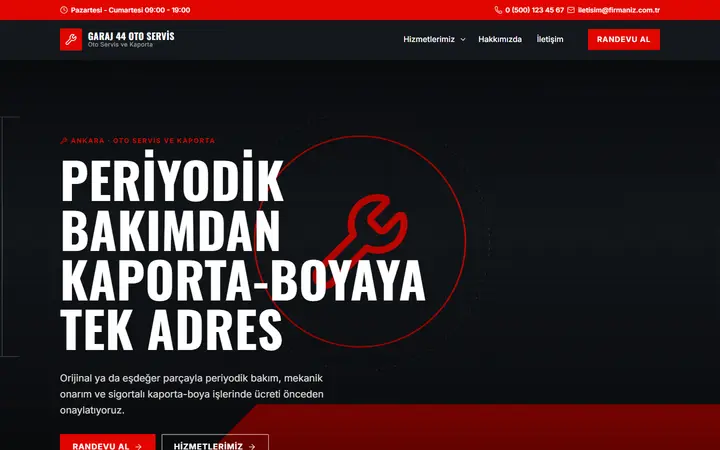Call the phone number 0 (500) 123 45 67
Viewport: 720px width, 450px height.
click(x=534, y=10)
